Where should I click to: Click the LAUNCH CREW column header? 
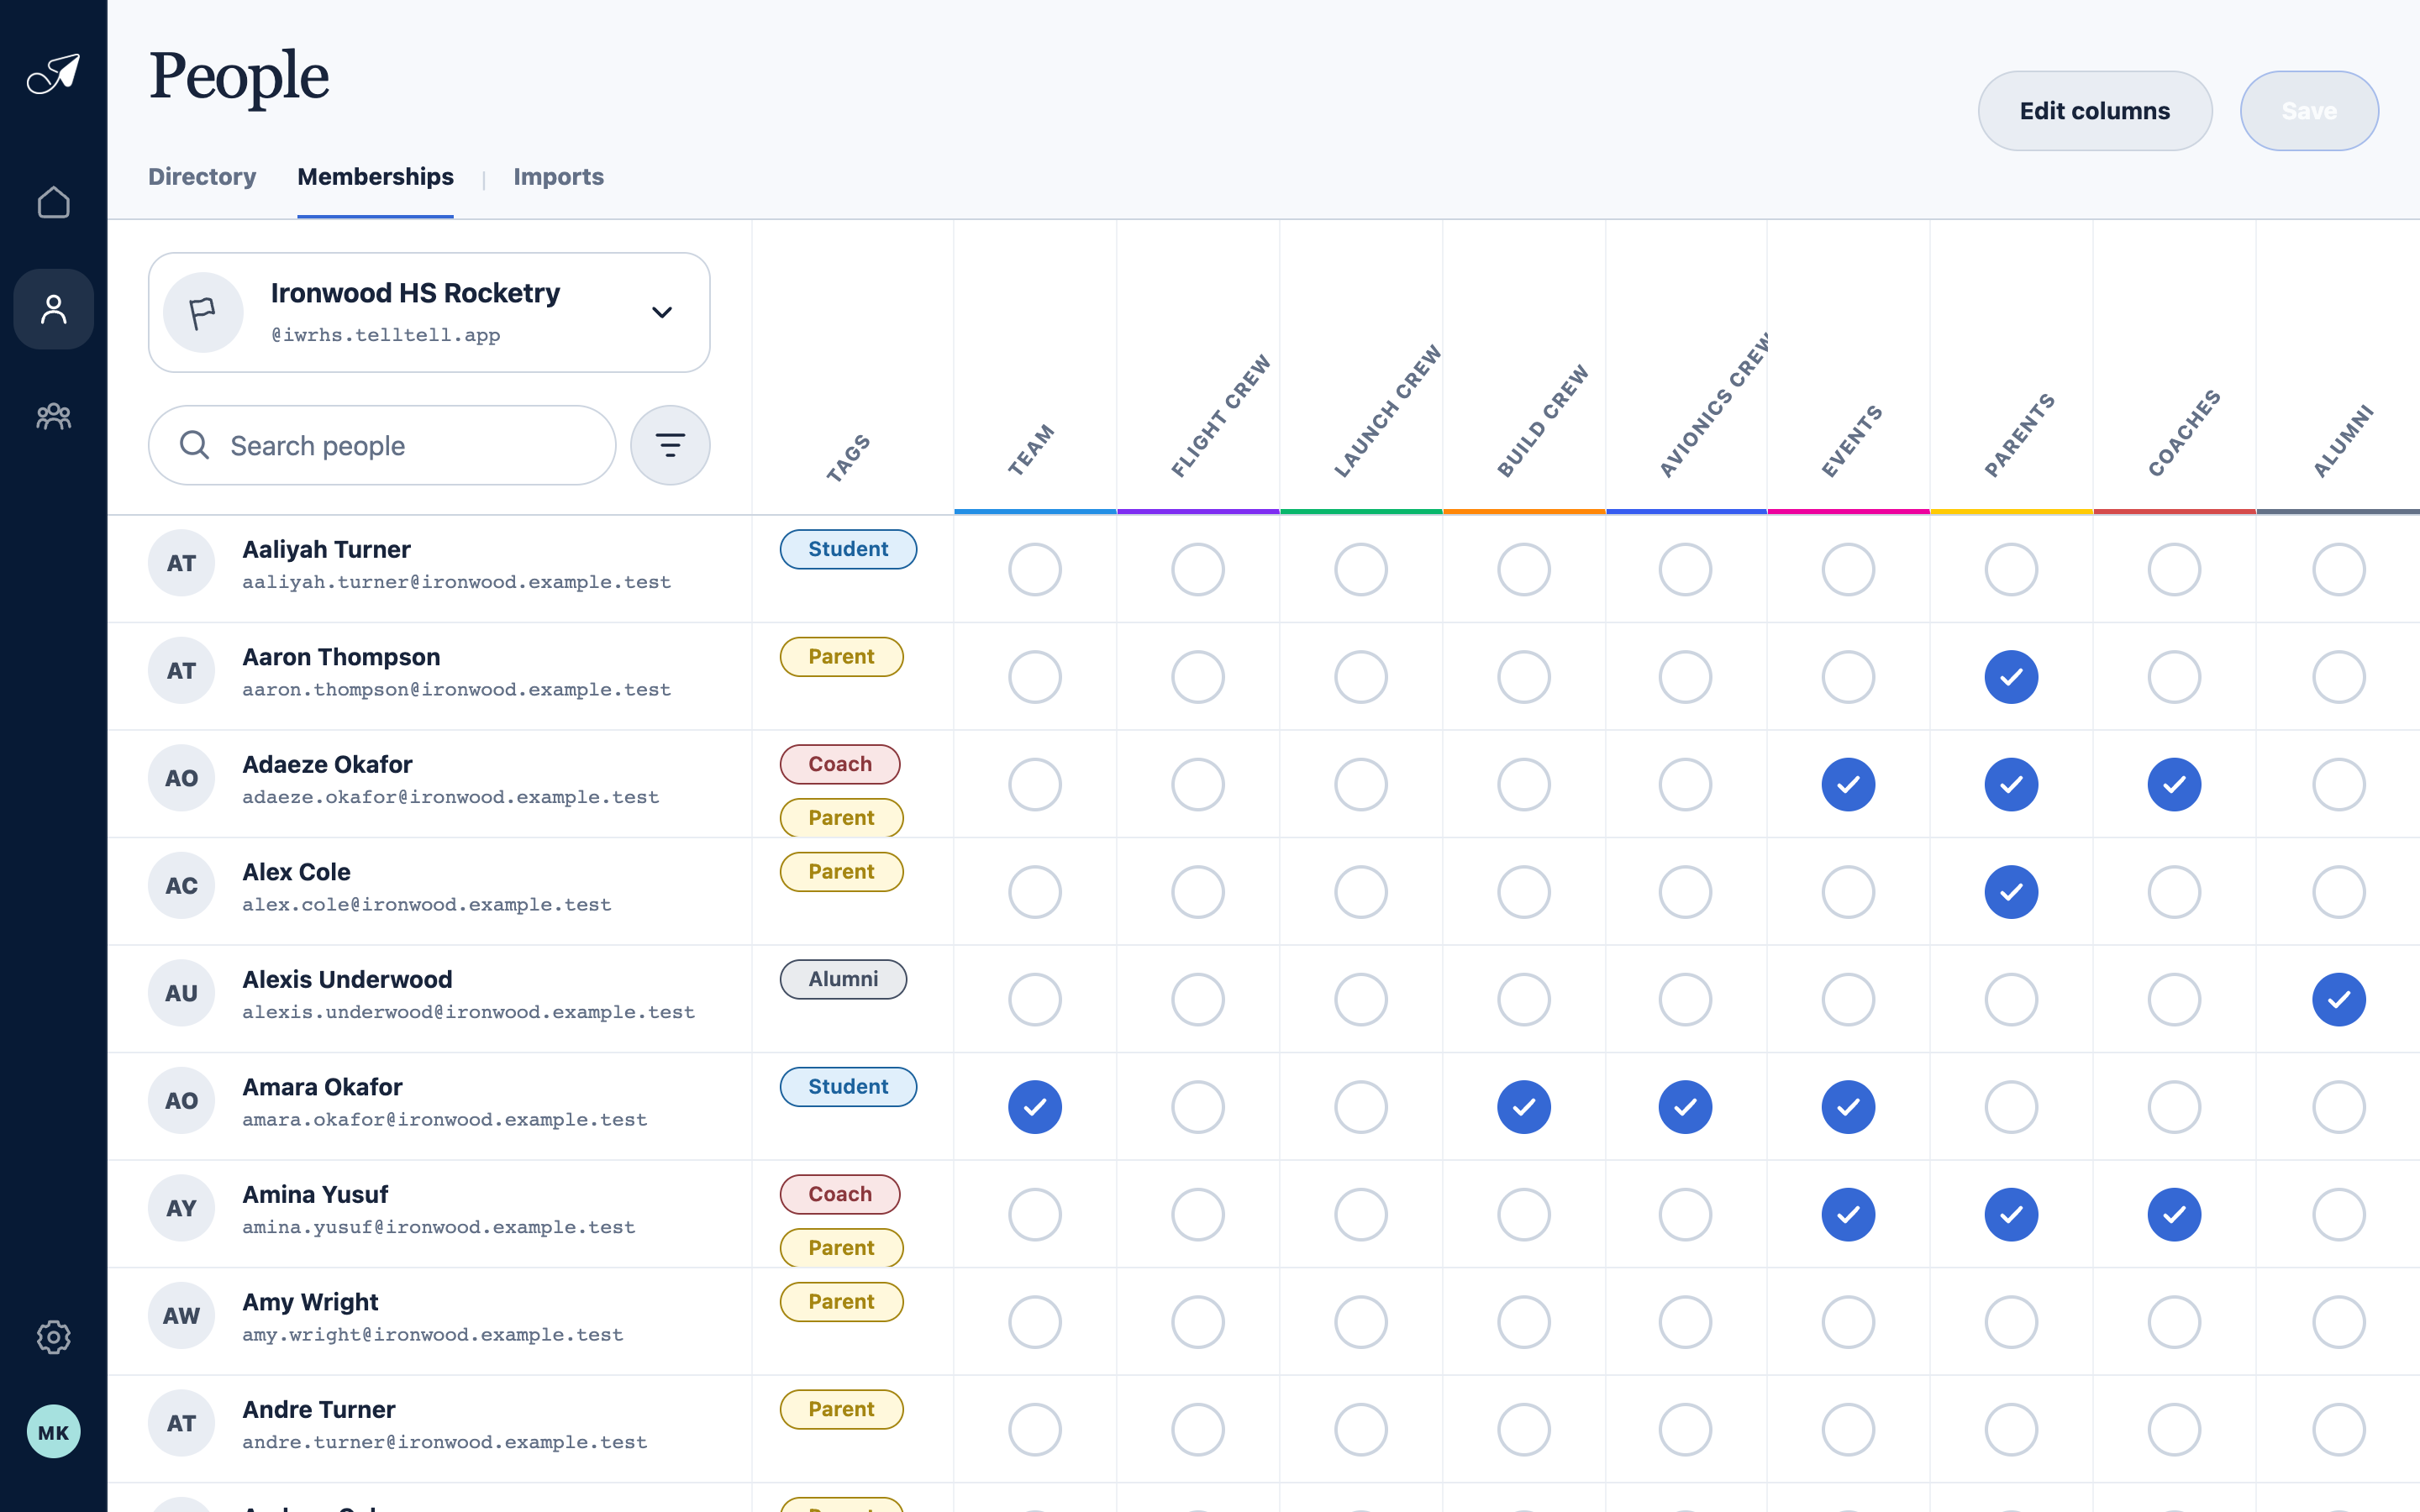tap(1387, 411)
